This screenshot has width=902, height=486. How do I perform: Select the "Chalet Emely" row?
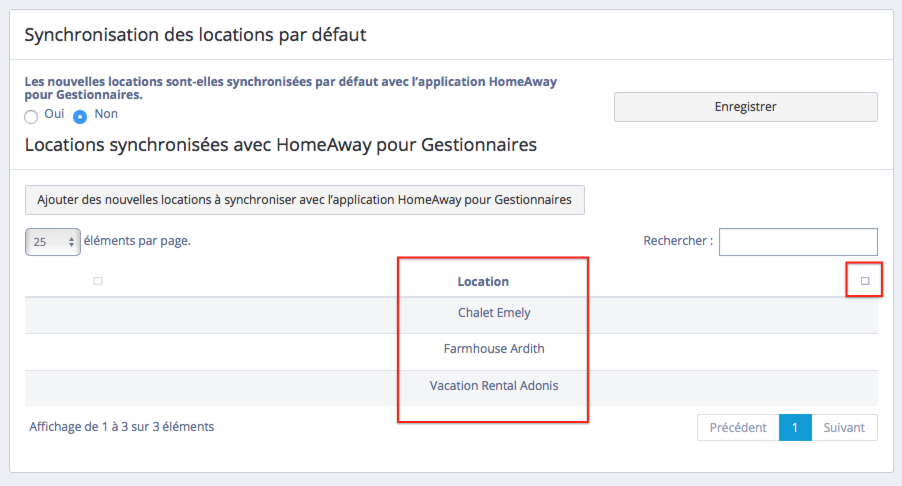pos(494,313)
